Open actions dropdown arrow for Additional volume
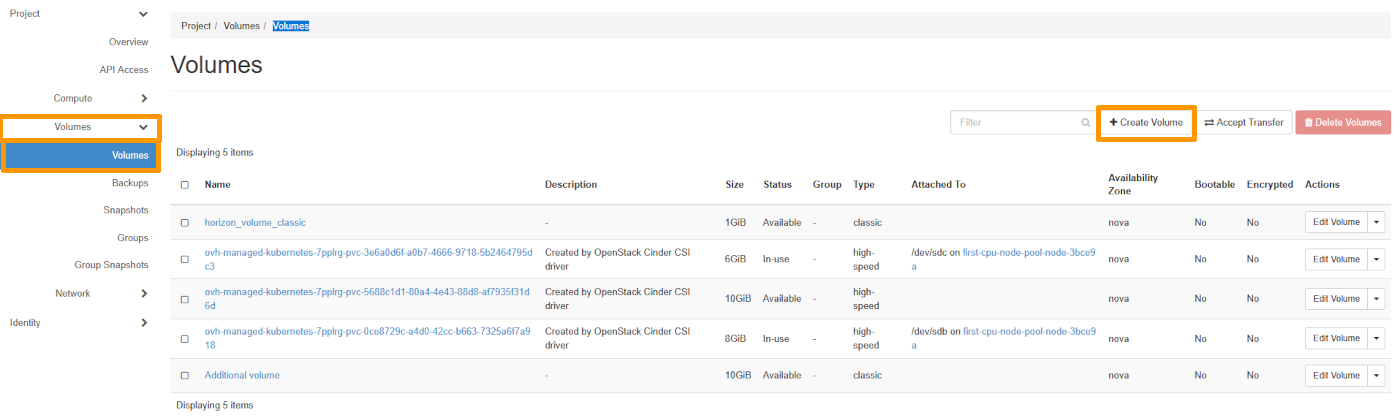1400x418 pixels. point(1377,375)
